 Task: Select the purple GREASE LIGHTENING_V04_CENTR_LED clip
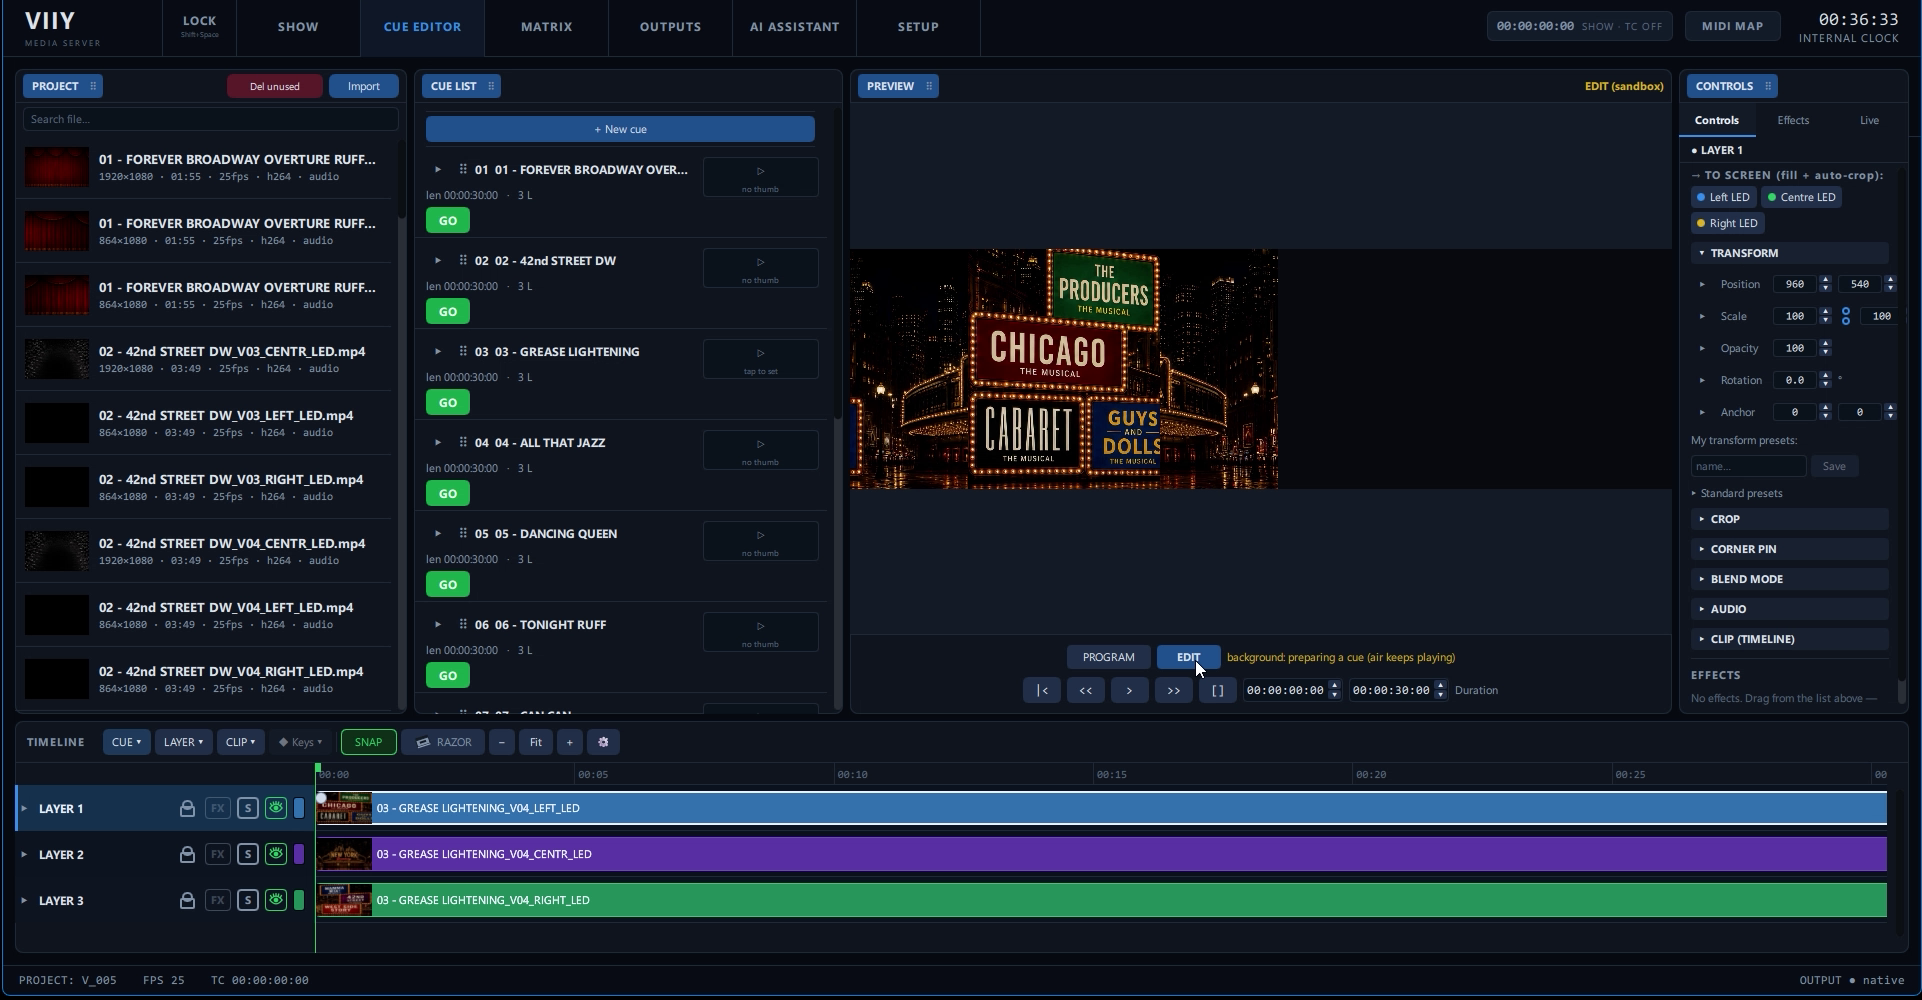pyautogui.click(x=1101, y=854)
